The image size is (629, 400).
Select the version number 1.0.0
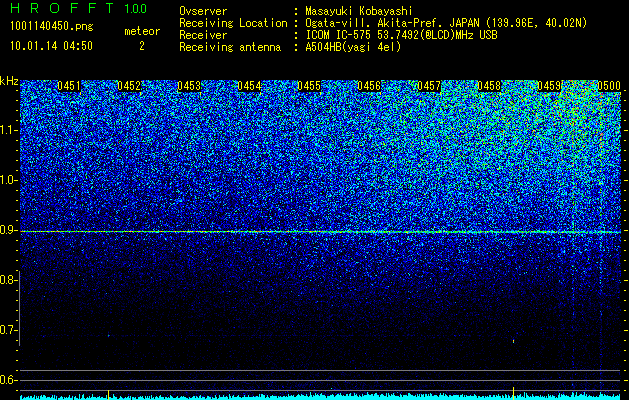click(136, 9)
